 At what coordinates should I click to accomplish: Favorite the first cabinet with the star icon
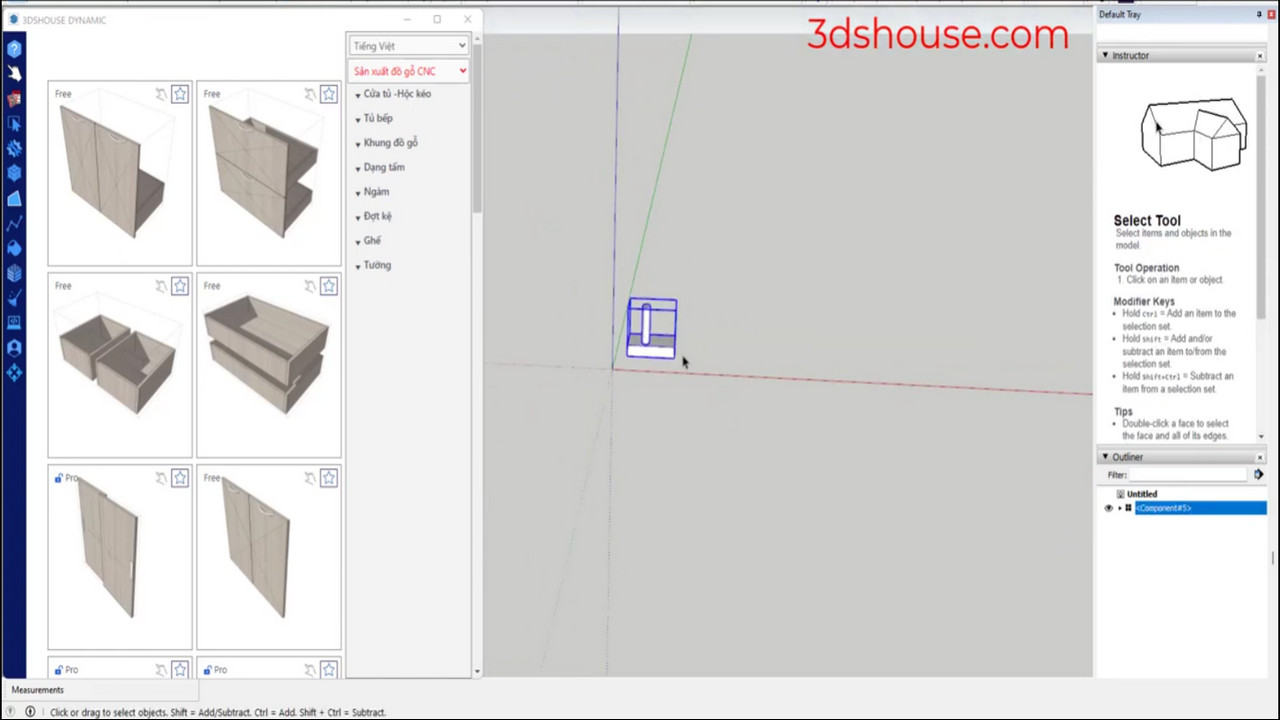[x=180, y=94]
